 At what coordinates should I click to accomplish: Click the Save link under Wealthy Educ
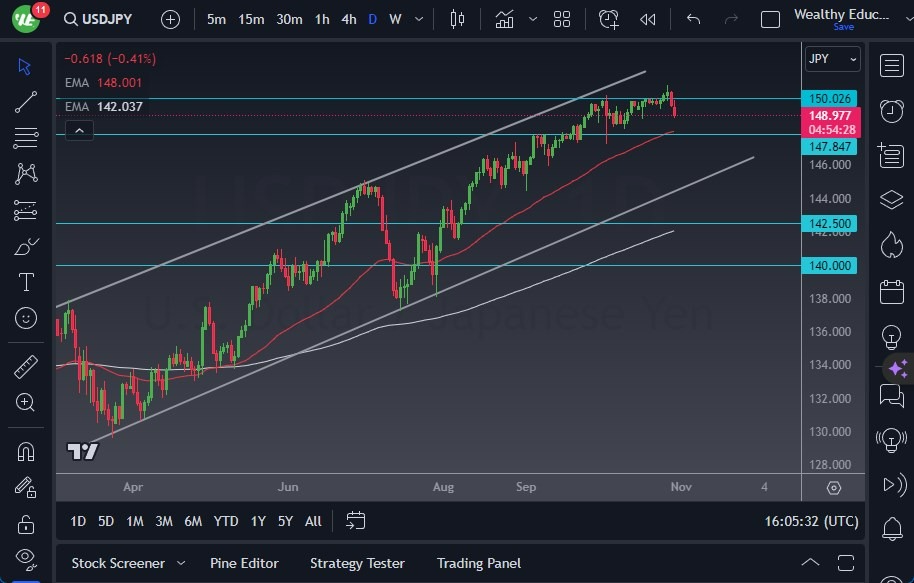(845, 27)
